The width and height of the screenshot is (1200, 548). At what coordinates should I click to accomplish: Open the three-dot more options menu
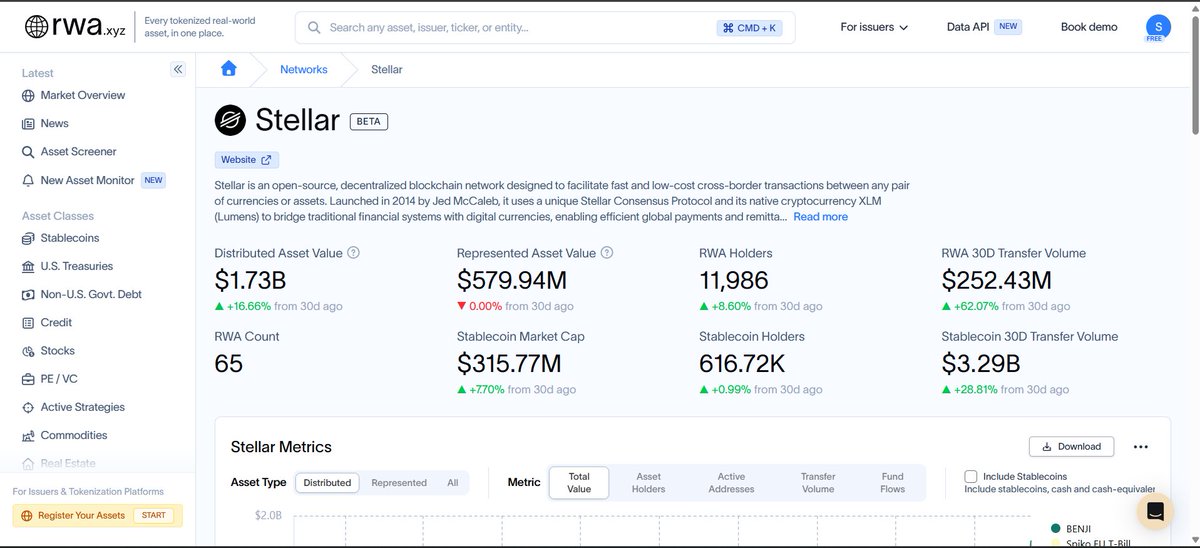coord(1141,447)
